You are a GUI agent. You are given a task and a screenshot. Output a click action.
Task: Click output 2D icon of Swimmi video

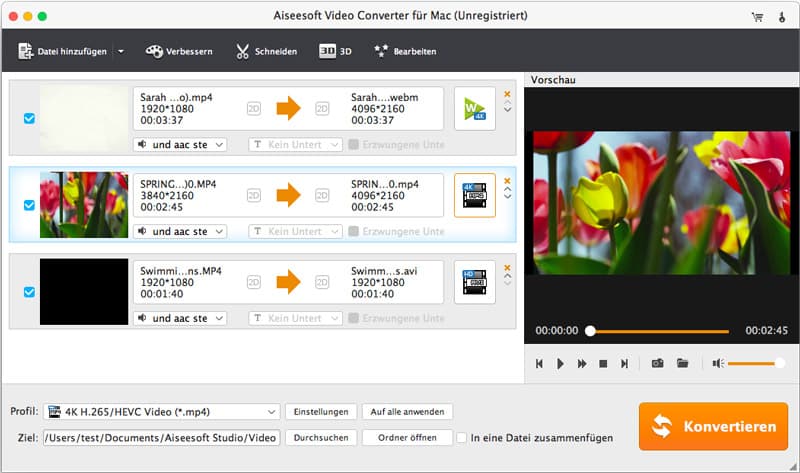322,282
